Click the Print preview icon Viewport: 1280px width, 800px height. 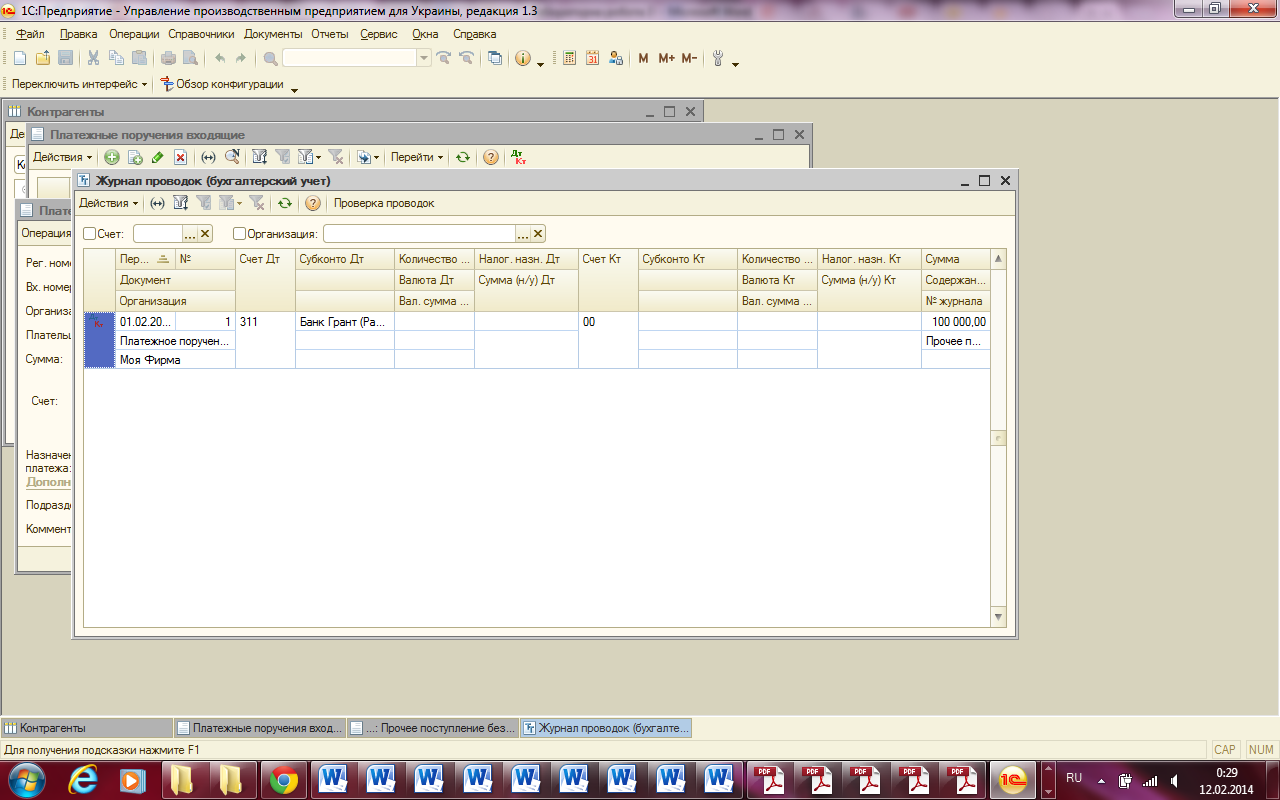coord(190,59)
